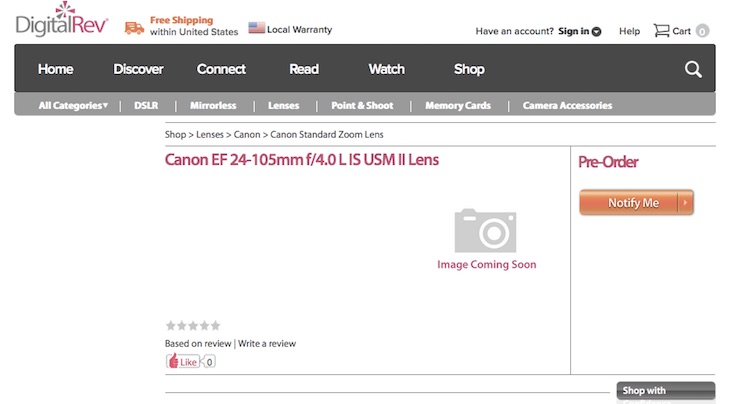Click the US flag Local Warranty icon
This screenshot has width=730, height=404.
pyautogui.click(x=257, y=29)
